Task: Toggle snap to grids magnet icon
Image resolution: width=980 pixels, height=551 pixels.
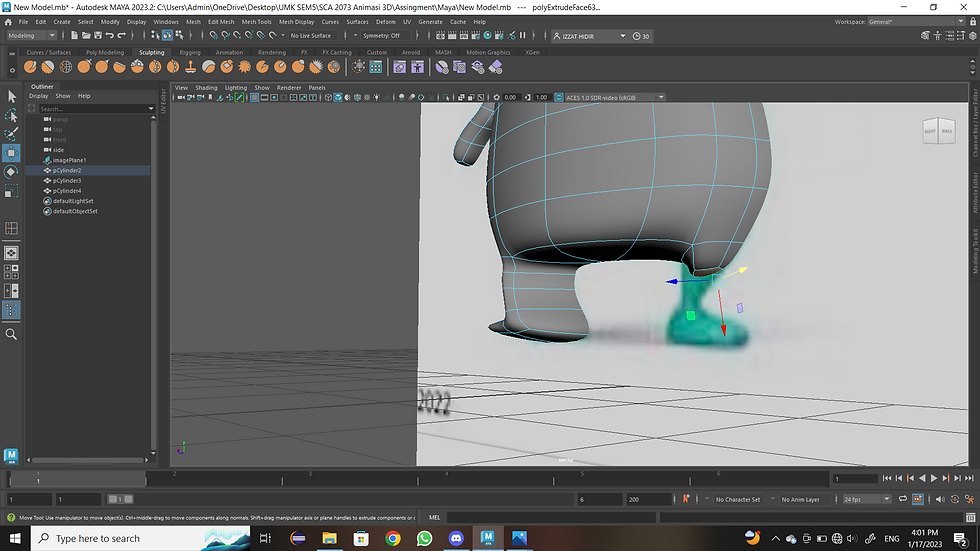Action: tap(214, 36)
